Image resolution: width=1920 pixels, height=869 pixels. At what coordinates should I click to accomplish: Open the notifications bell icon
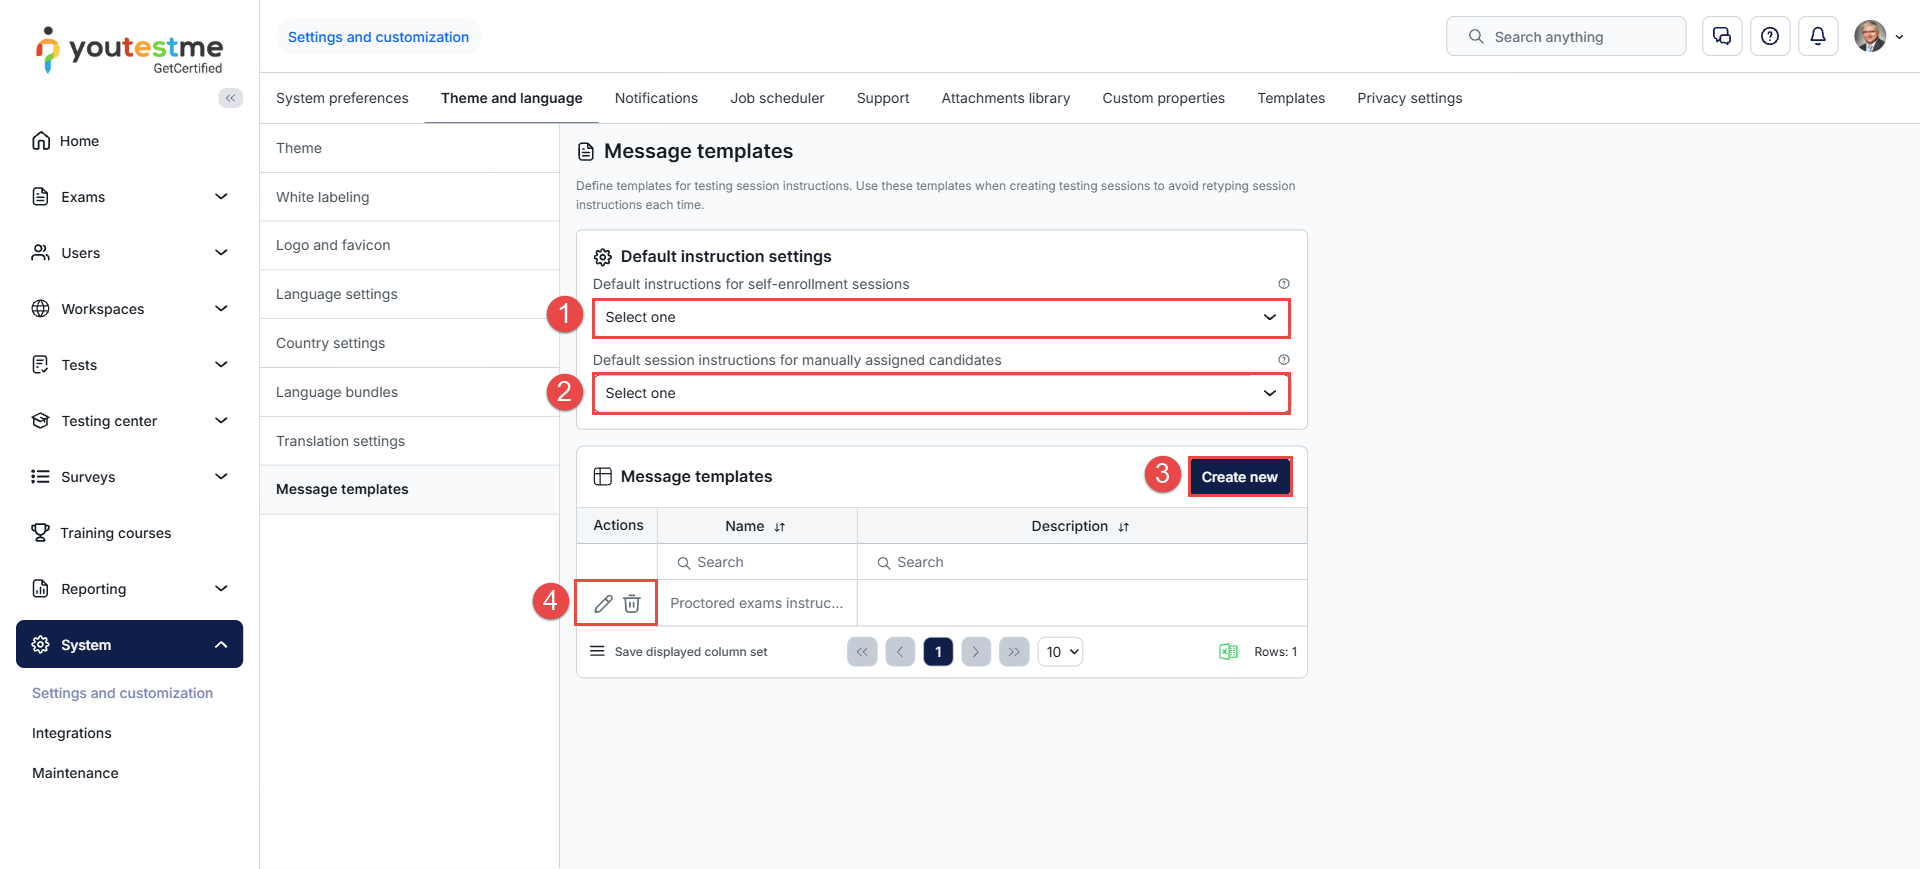(1818, 36)
